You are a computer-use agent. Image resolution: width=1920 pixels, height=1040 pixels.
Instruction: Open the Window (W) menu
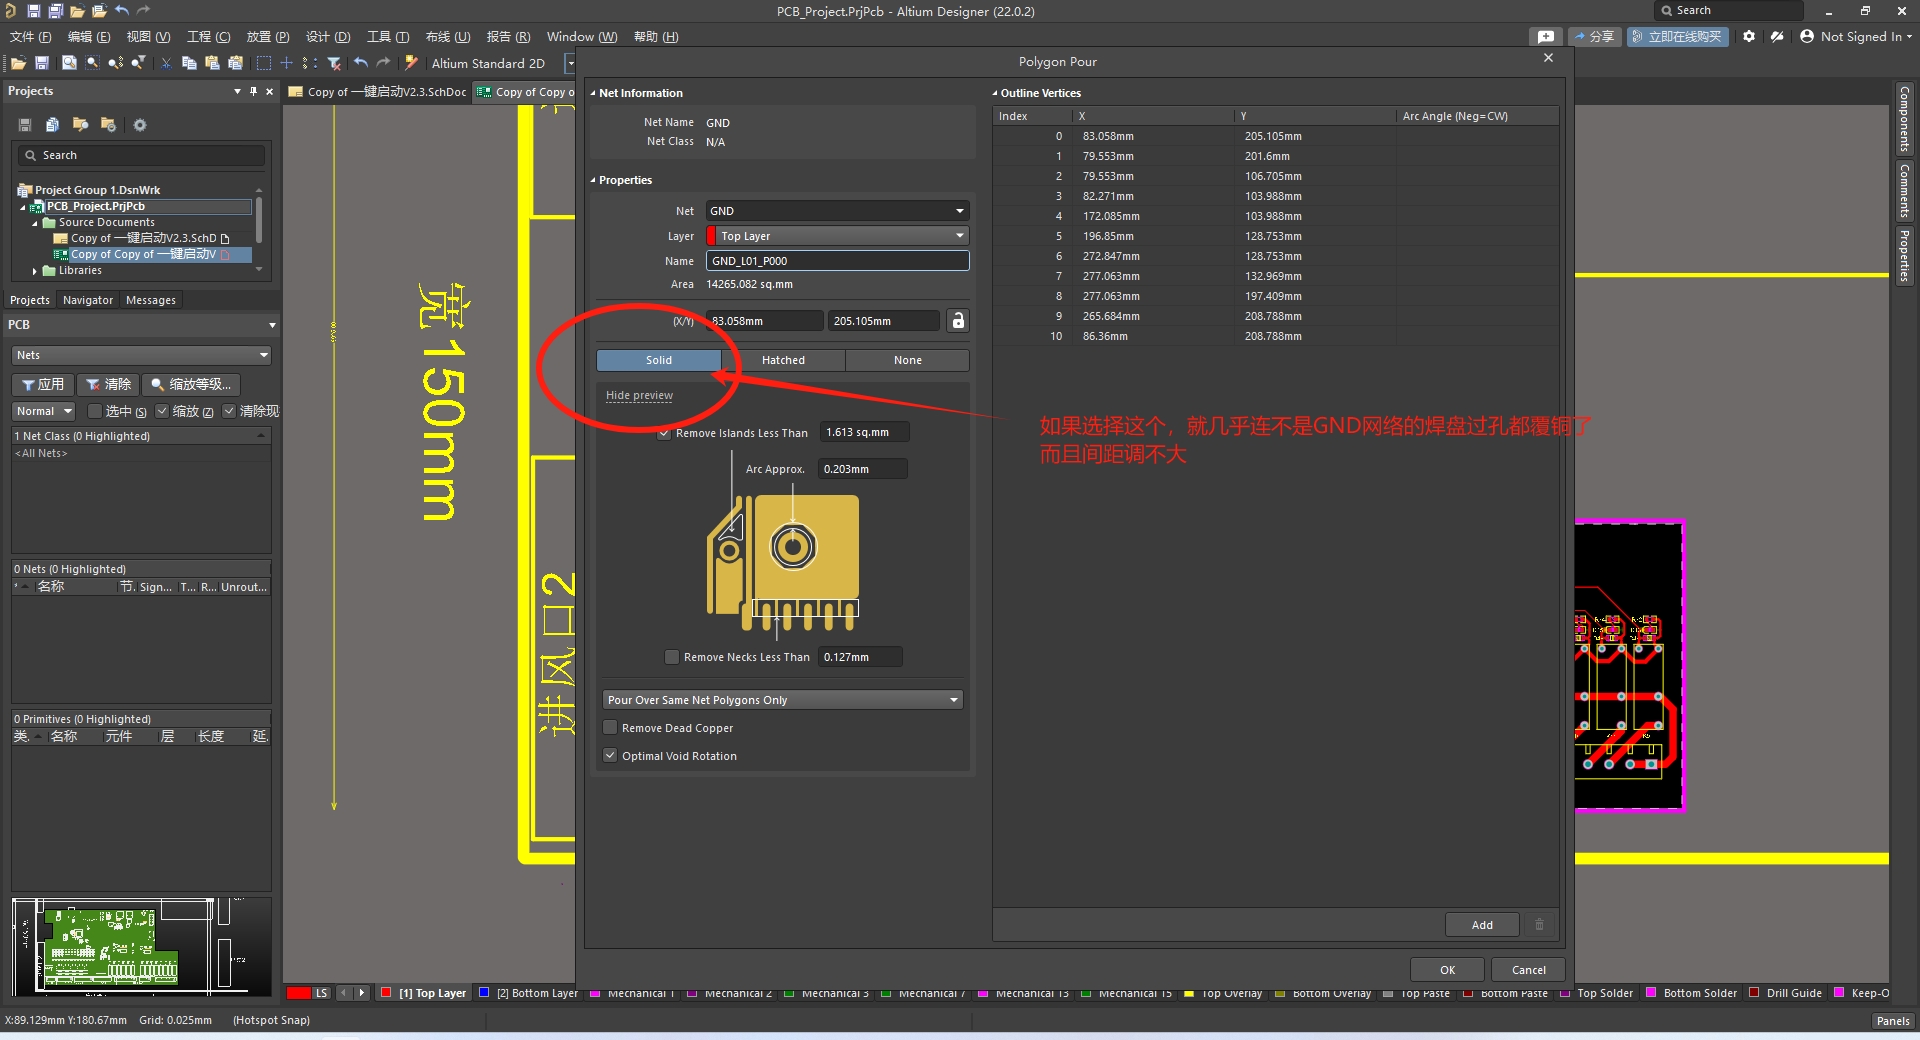[582, 37]
